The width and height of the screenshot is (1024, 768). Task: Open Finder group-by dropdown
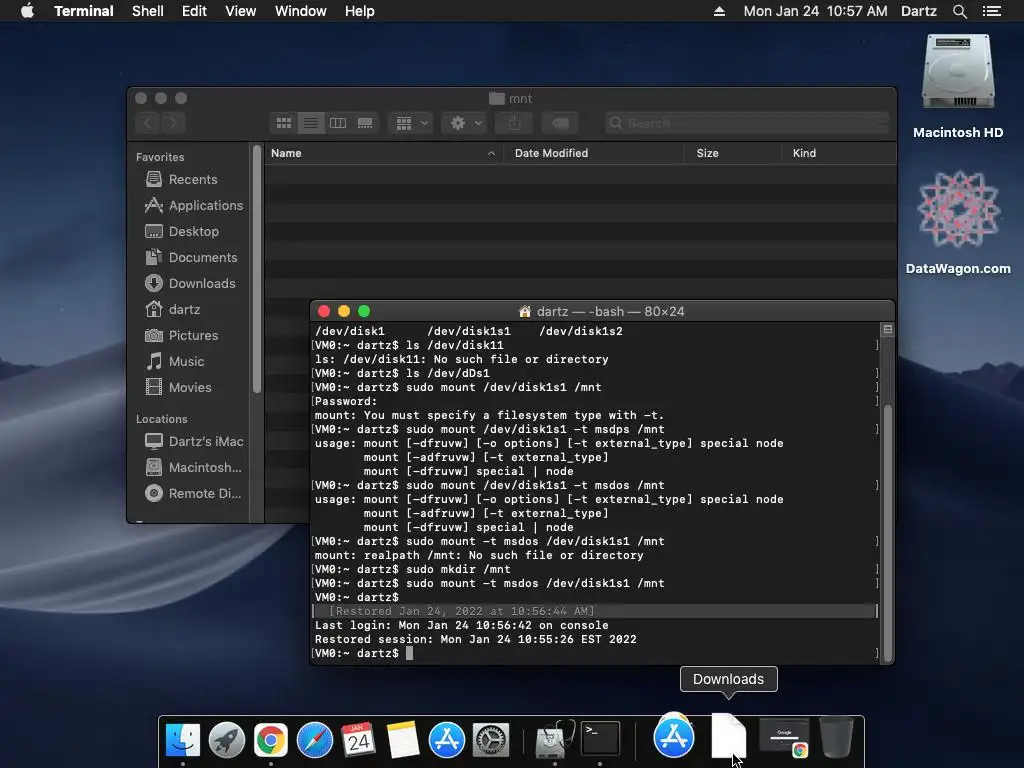pyautogui.click(x=411, y=123)
